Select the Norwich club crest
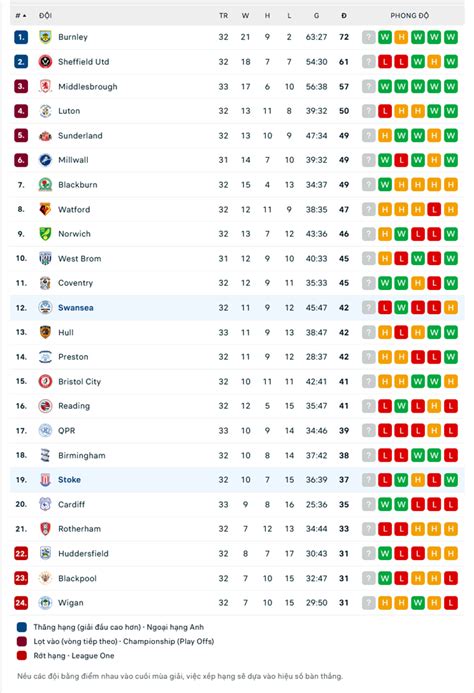 (x=45, y=234)
